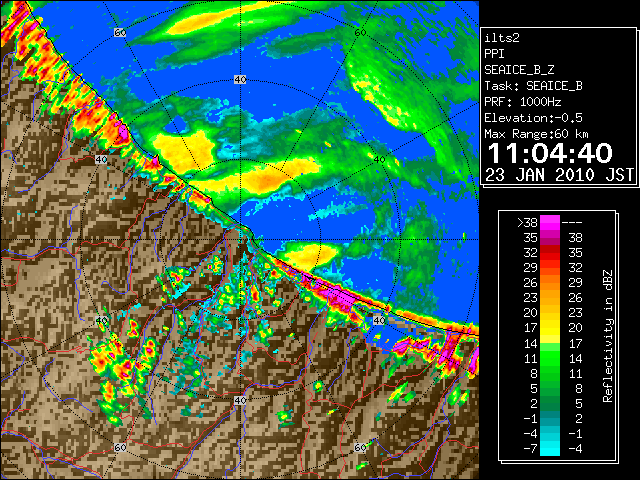640x480 pixels.
Task: Click the 60 km ring label at southwest
Action: point(120,447)
